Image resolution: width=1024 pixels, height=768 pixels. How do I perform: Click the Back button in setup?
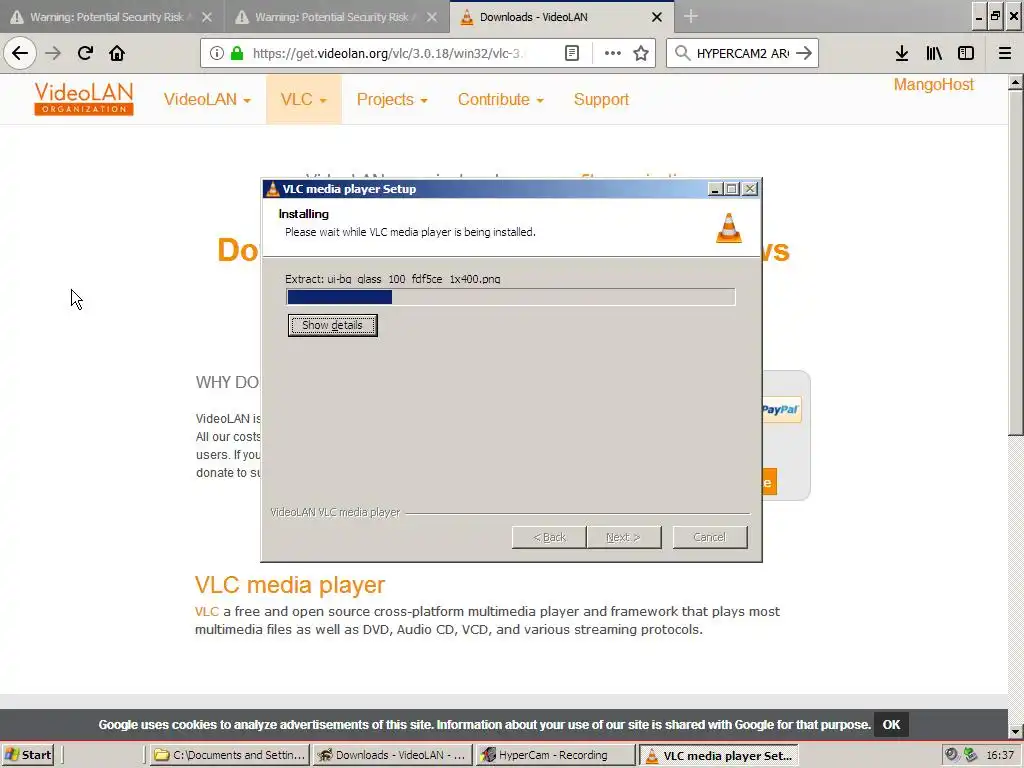click(x=549, y=537)
